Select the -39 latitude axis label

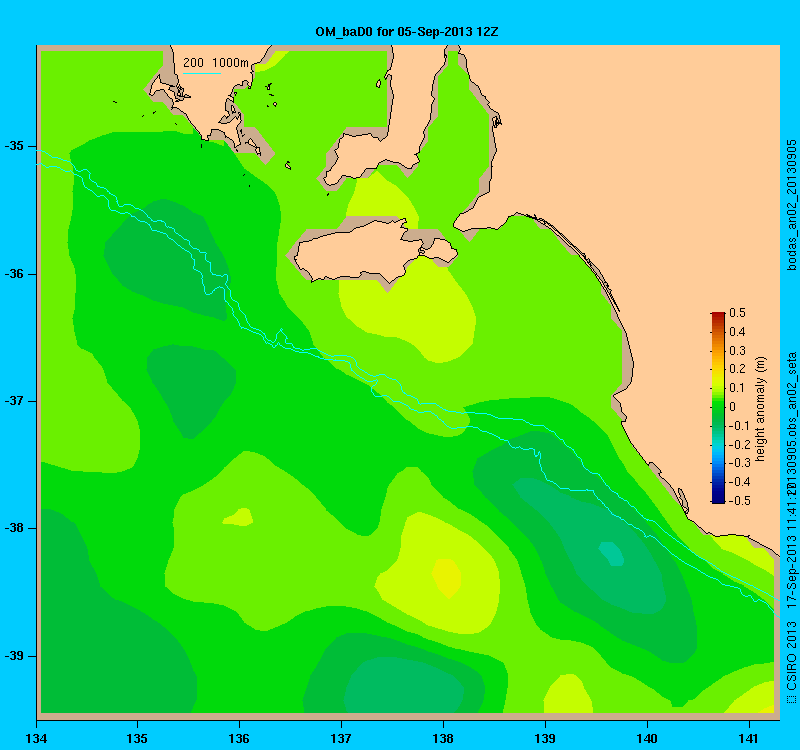pos(14,656)
